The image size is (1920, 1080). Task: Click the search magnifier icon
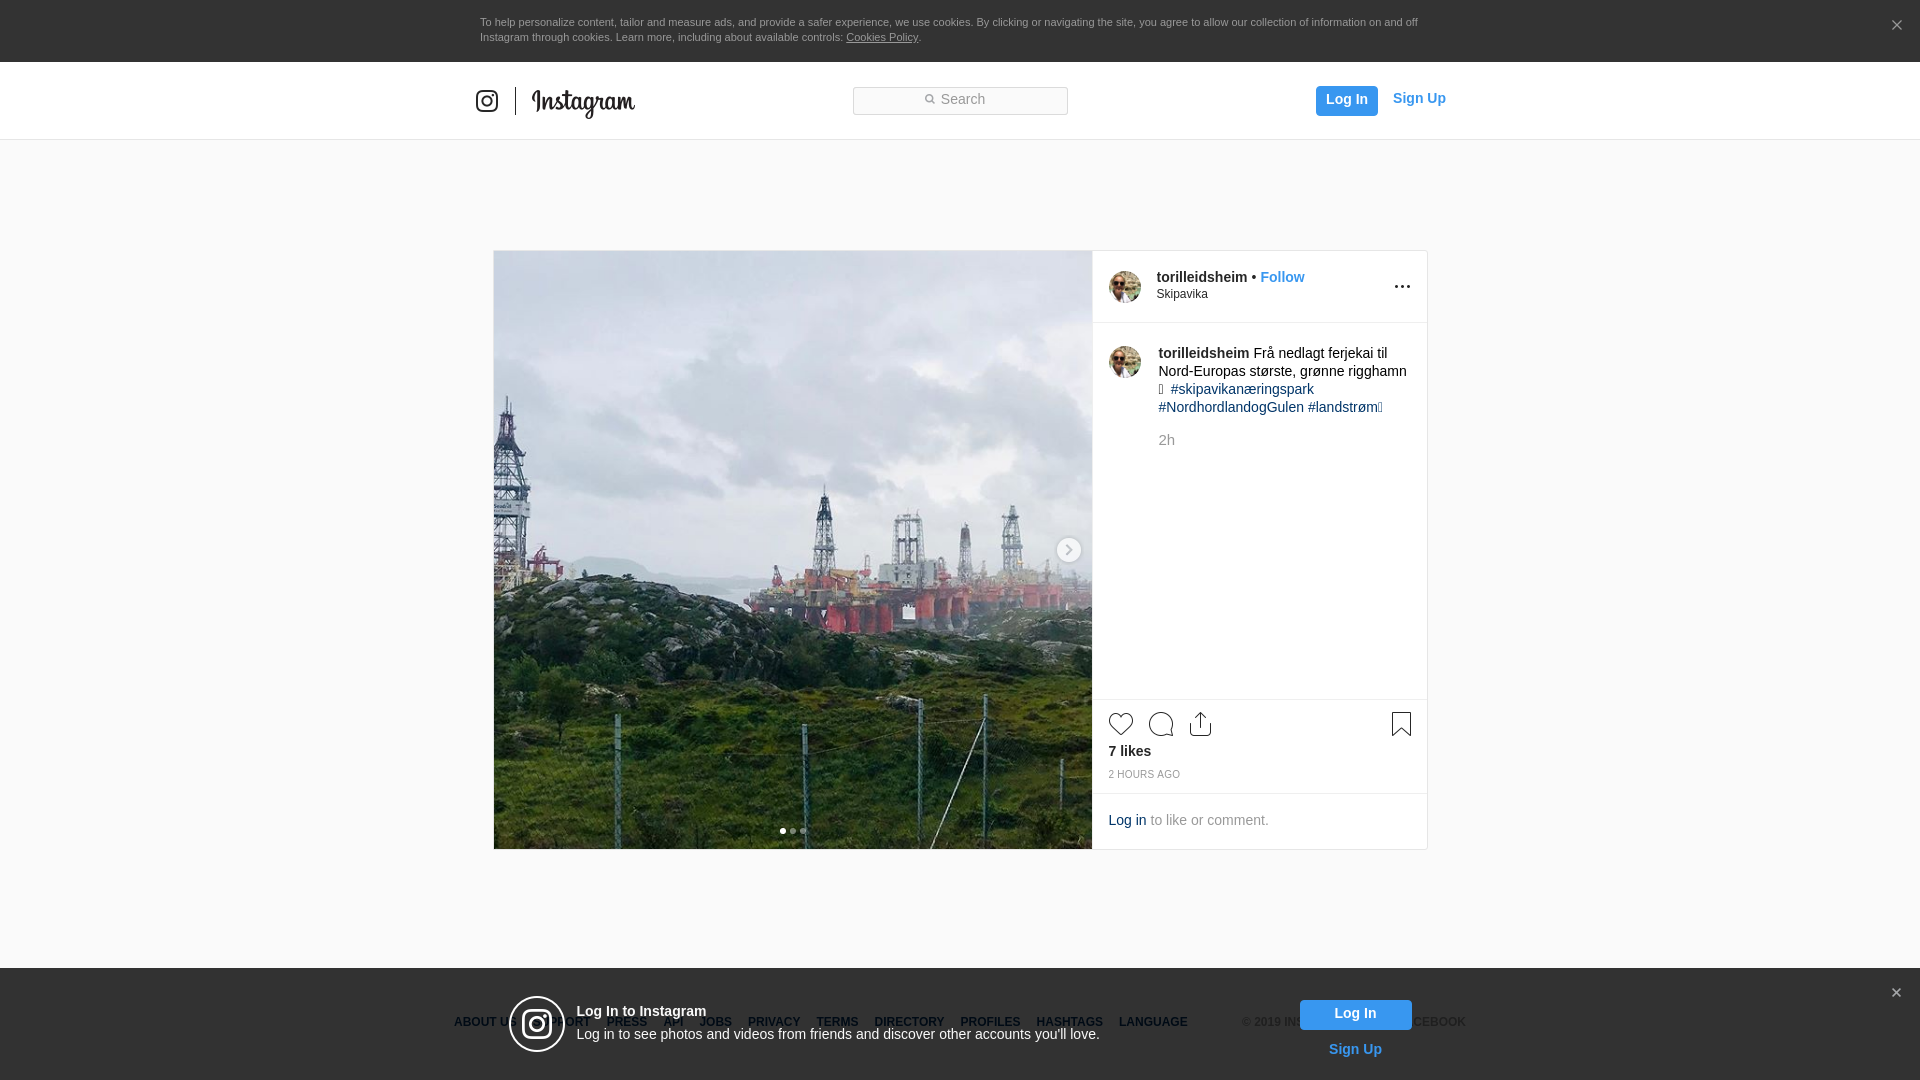pyautogui.click(x=929, y=99)
